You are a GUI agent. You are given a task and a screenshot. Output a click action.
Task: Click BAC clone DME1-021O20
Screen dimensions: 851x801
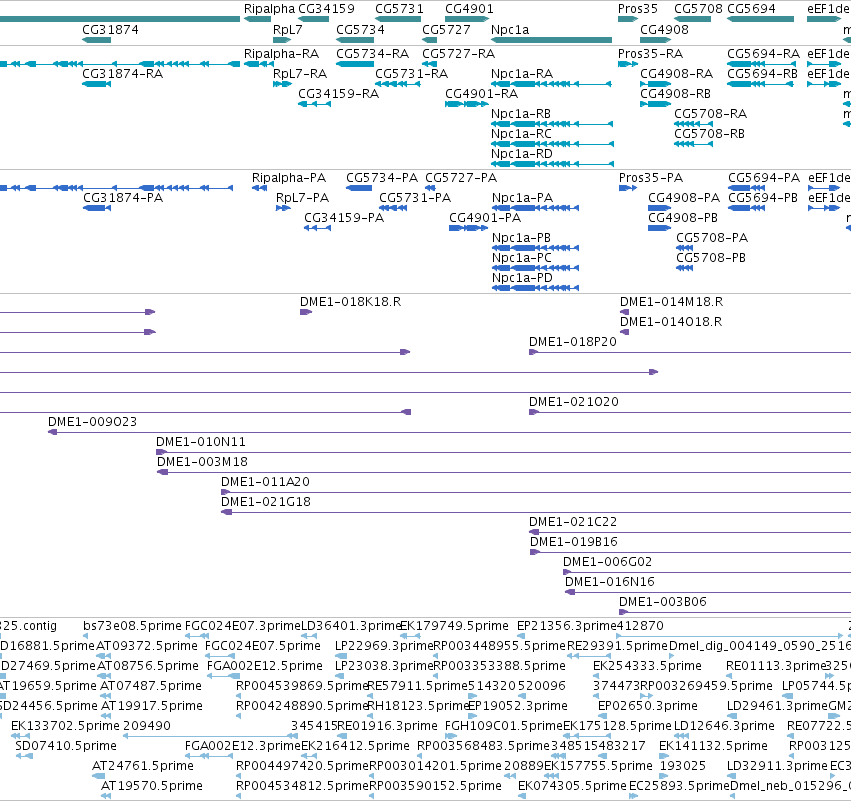[690, 412]
